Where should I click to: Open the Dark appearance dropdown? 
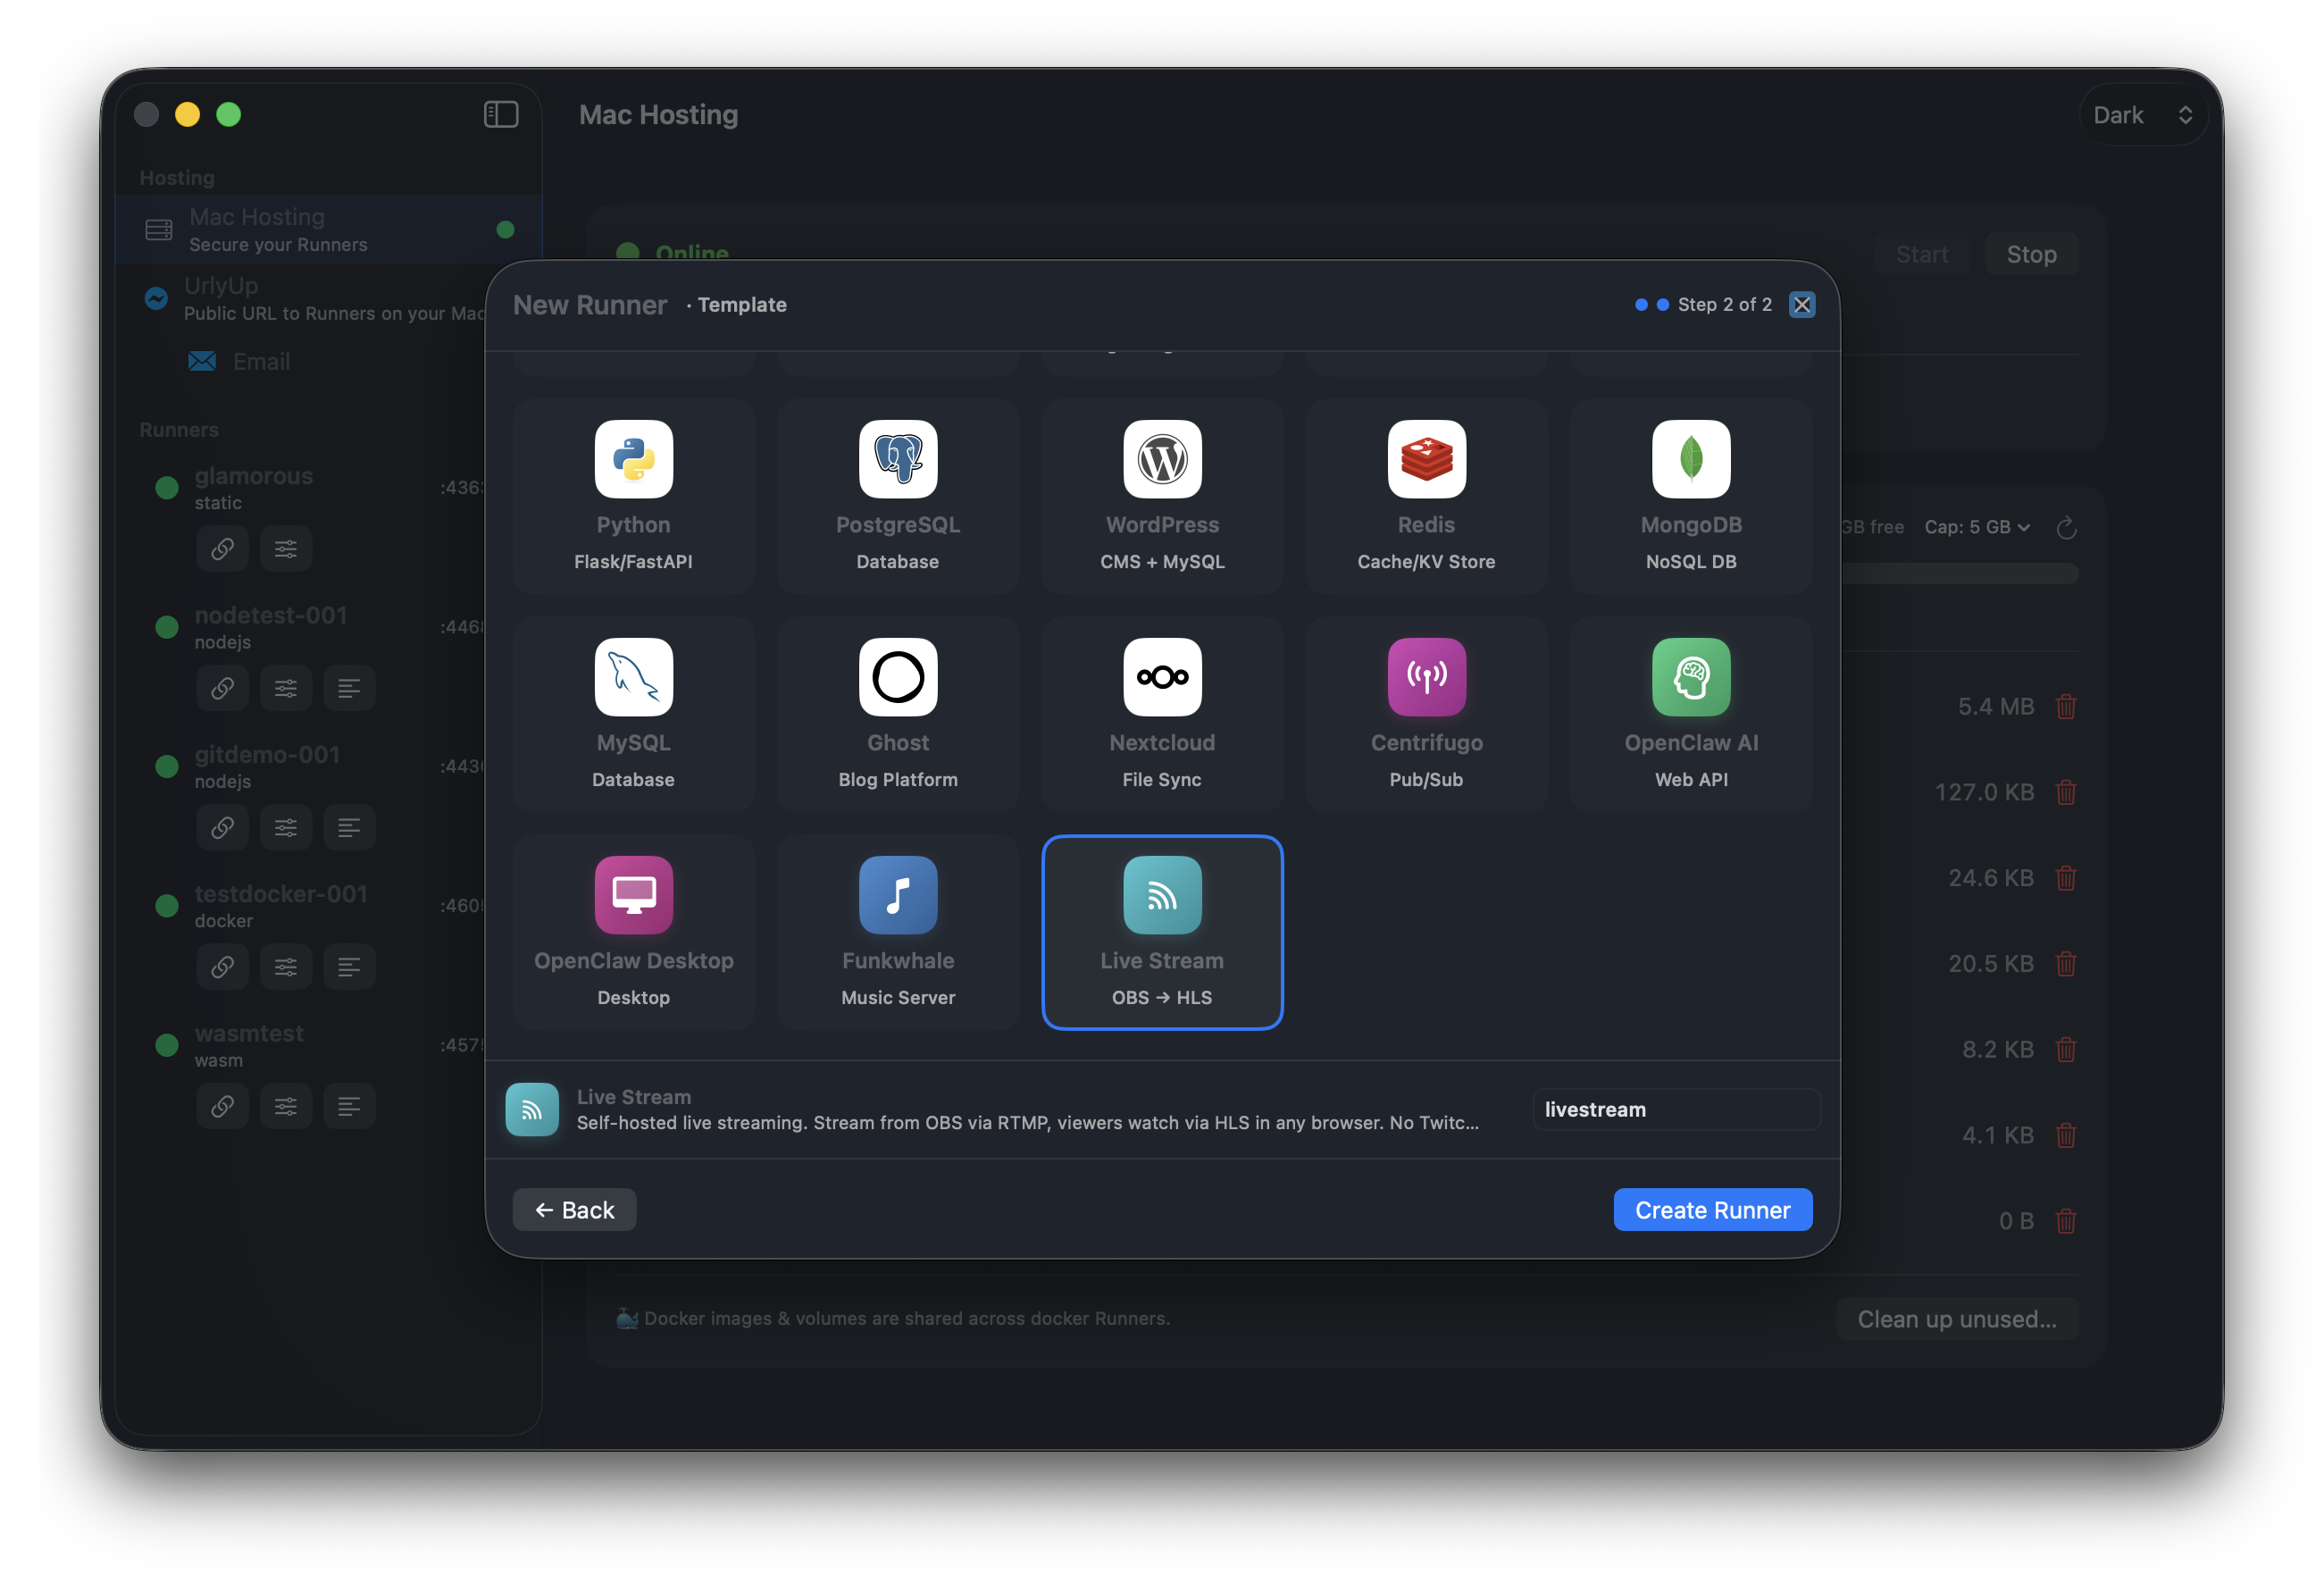[2142, 115]
